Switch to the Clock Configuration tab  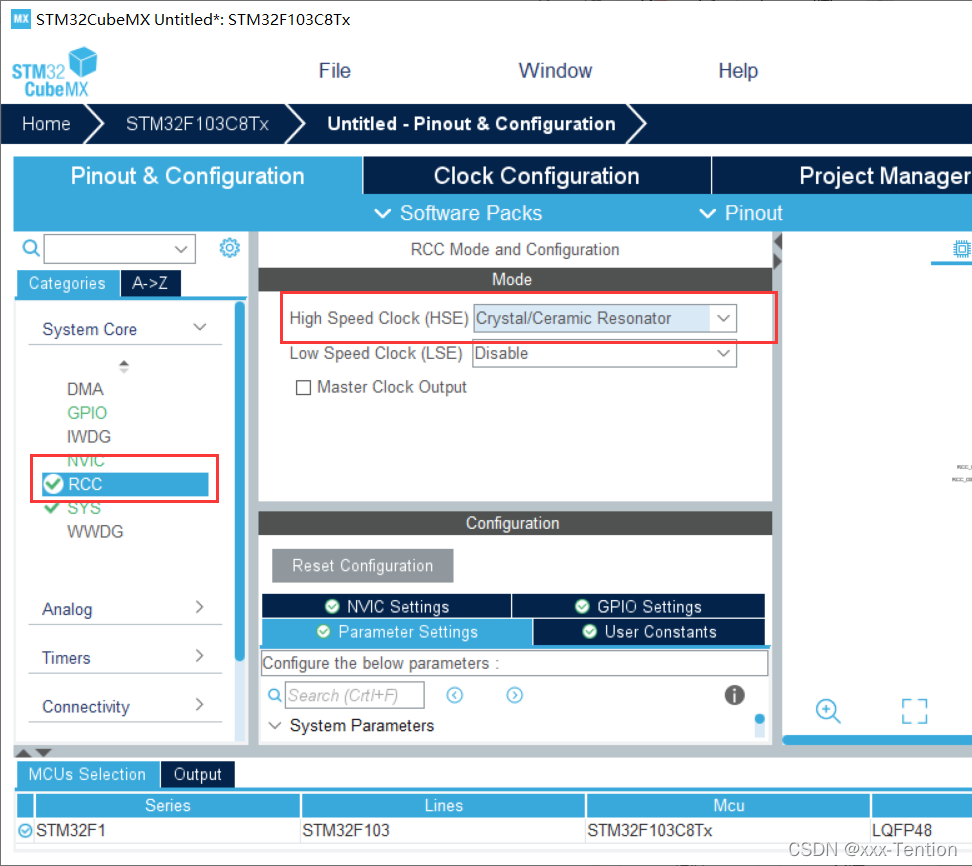[x=537, y=175]
